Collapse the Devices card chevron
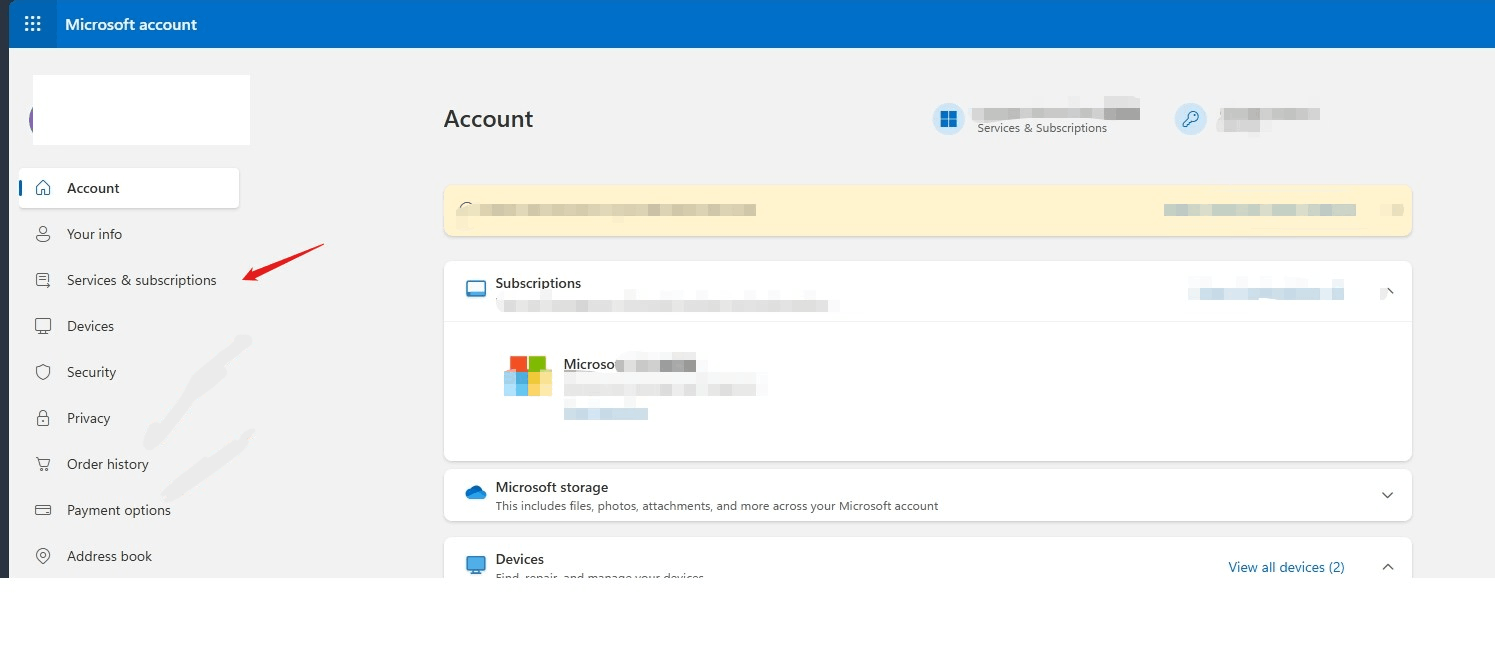This screenshot has height=648, width=1495. (1387, 567)
